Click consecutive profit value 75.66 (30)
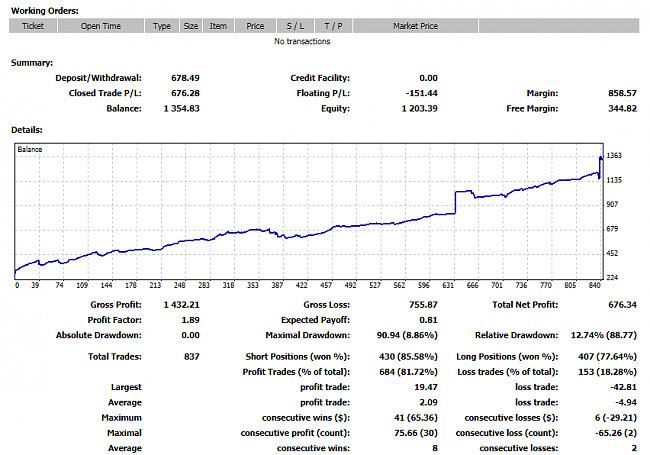Screen dimensions: 650x455 pyautogui.click(x=416, y=433)
